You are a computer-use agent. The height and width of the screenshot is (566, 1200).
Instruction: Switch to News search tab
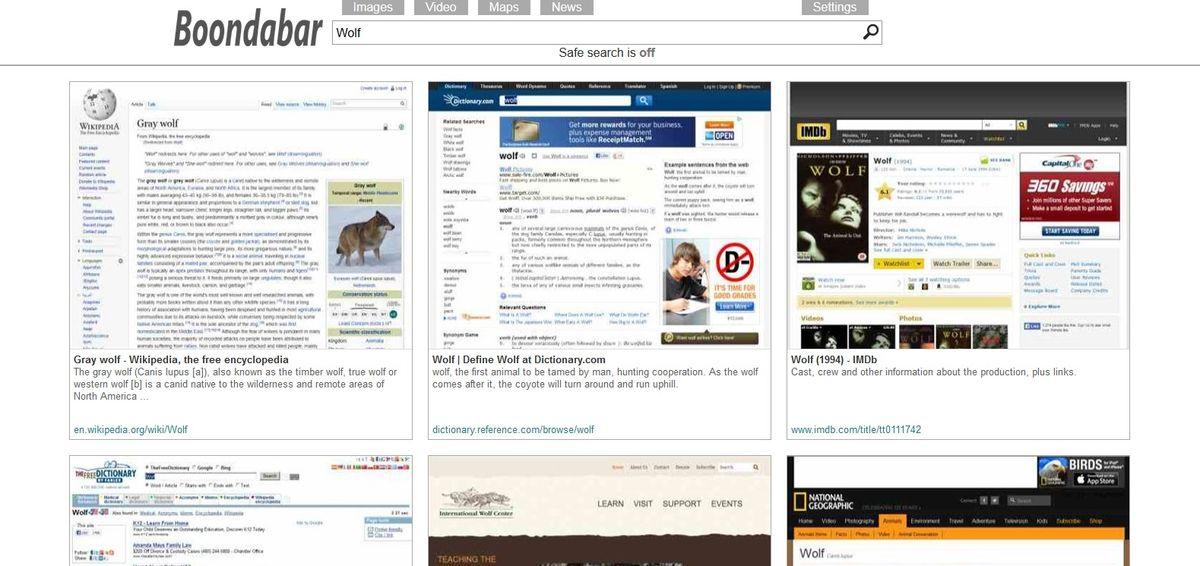tap(566, 7)
